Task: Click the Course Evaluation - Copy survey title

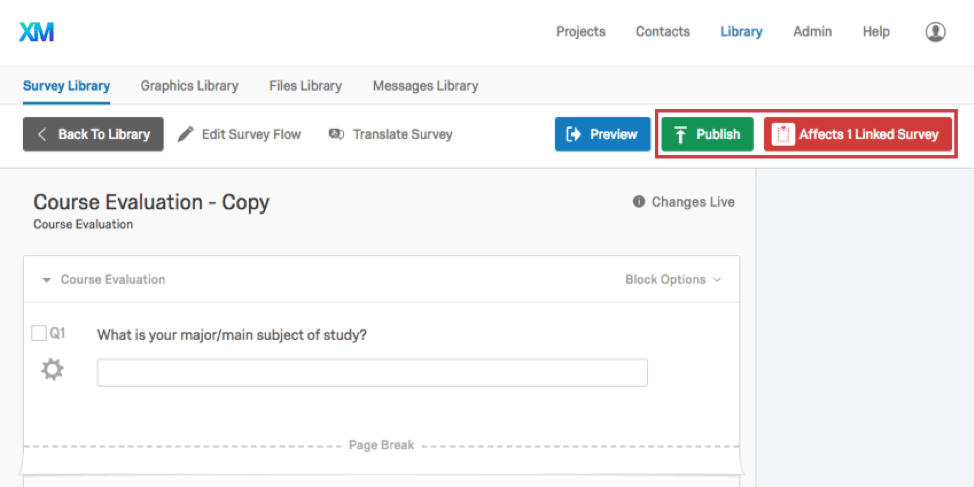Action: tap(151, 202)
